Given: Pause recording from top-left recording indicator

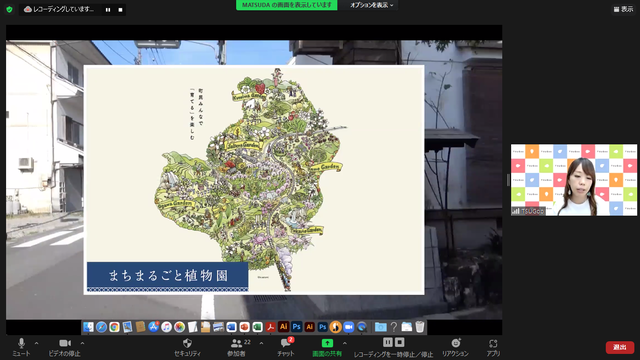Looking at the screenshot, I should pyautogui.click(x=108, y=10).
